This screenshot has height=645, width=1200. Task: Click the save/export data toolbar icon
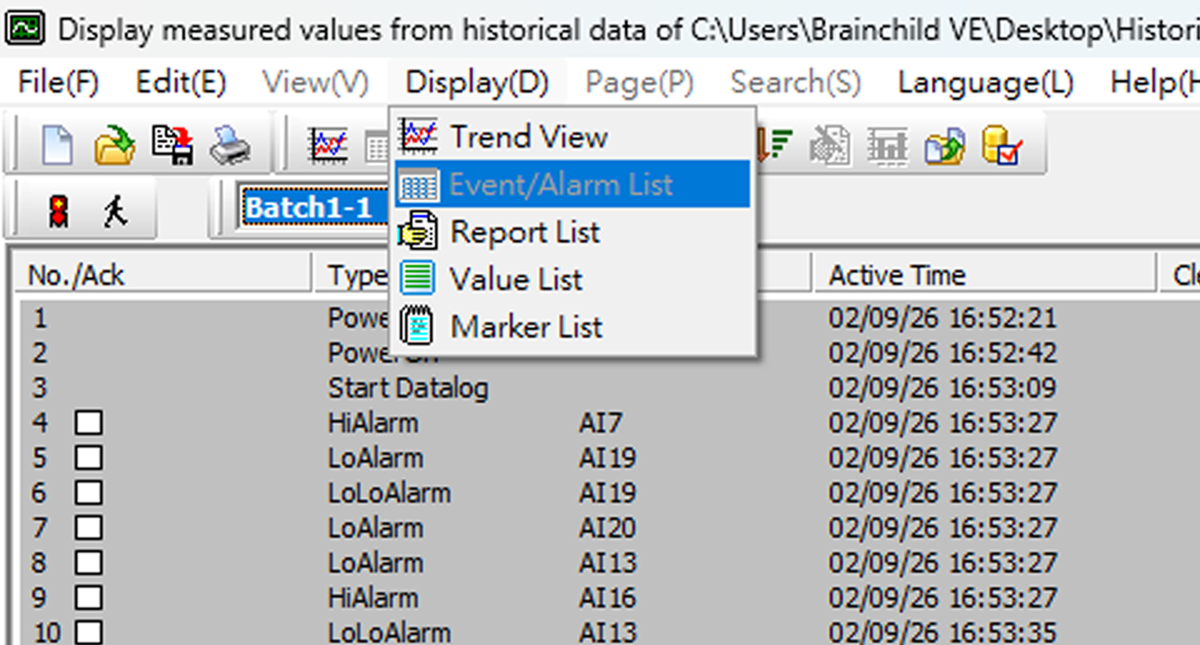171,147
